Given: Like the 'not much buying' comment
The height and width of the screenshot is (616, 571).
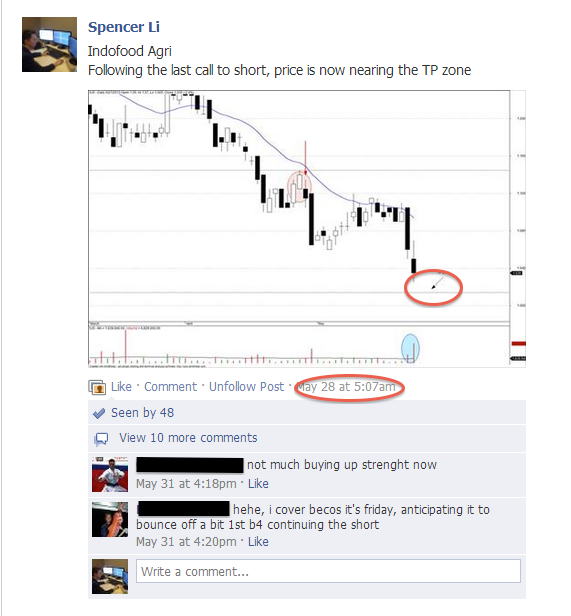Looking at the screenshot, I should (x=258, y=484).
